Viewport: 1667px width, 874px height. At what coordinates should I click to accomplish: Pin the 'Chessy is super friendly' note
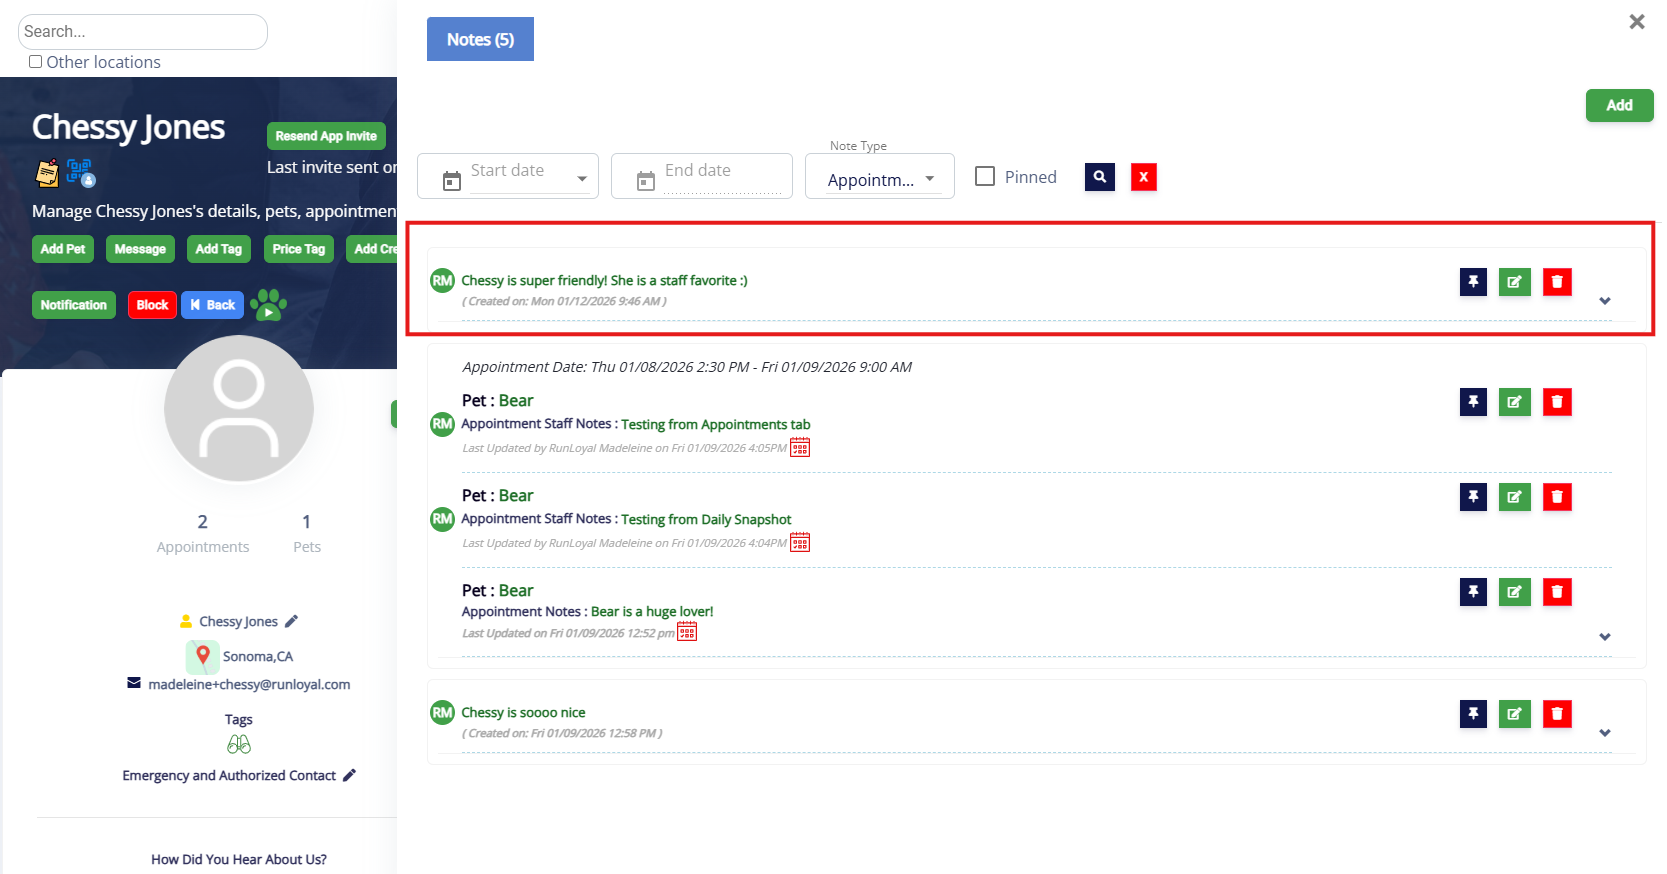(1473, 282)
